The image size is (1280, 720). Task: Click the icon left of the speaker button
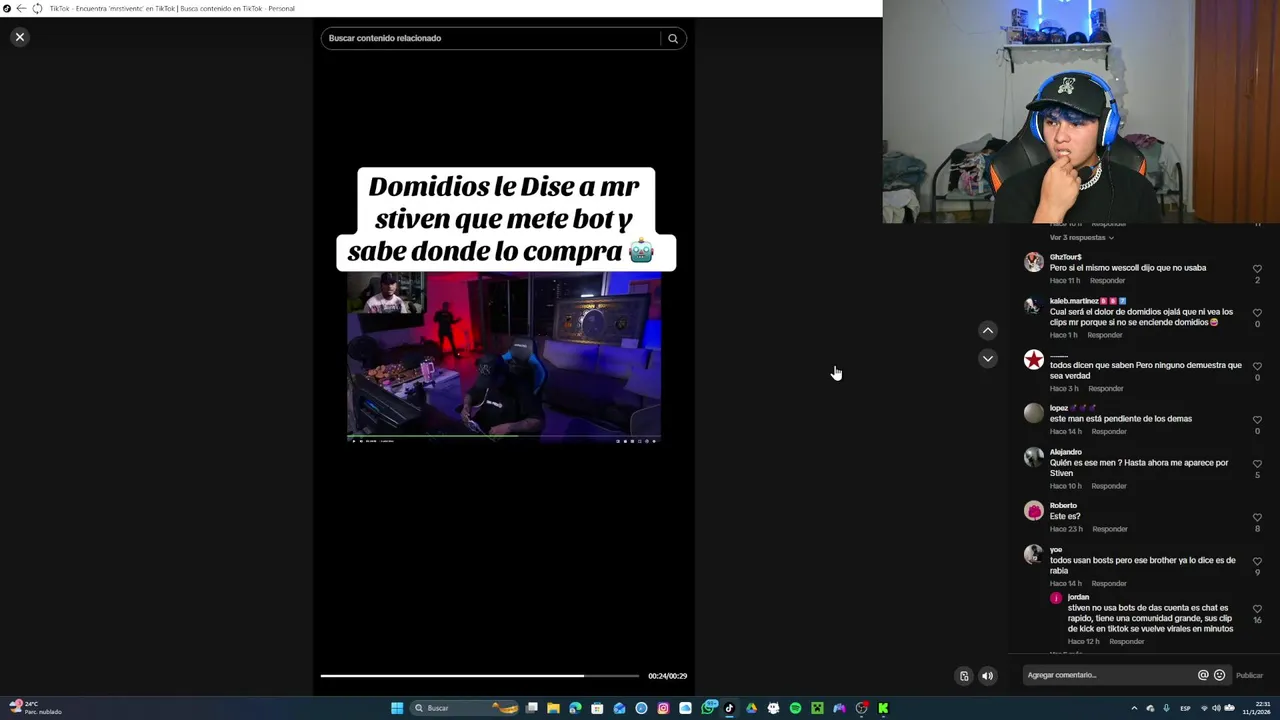[964, 676]
